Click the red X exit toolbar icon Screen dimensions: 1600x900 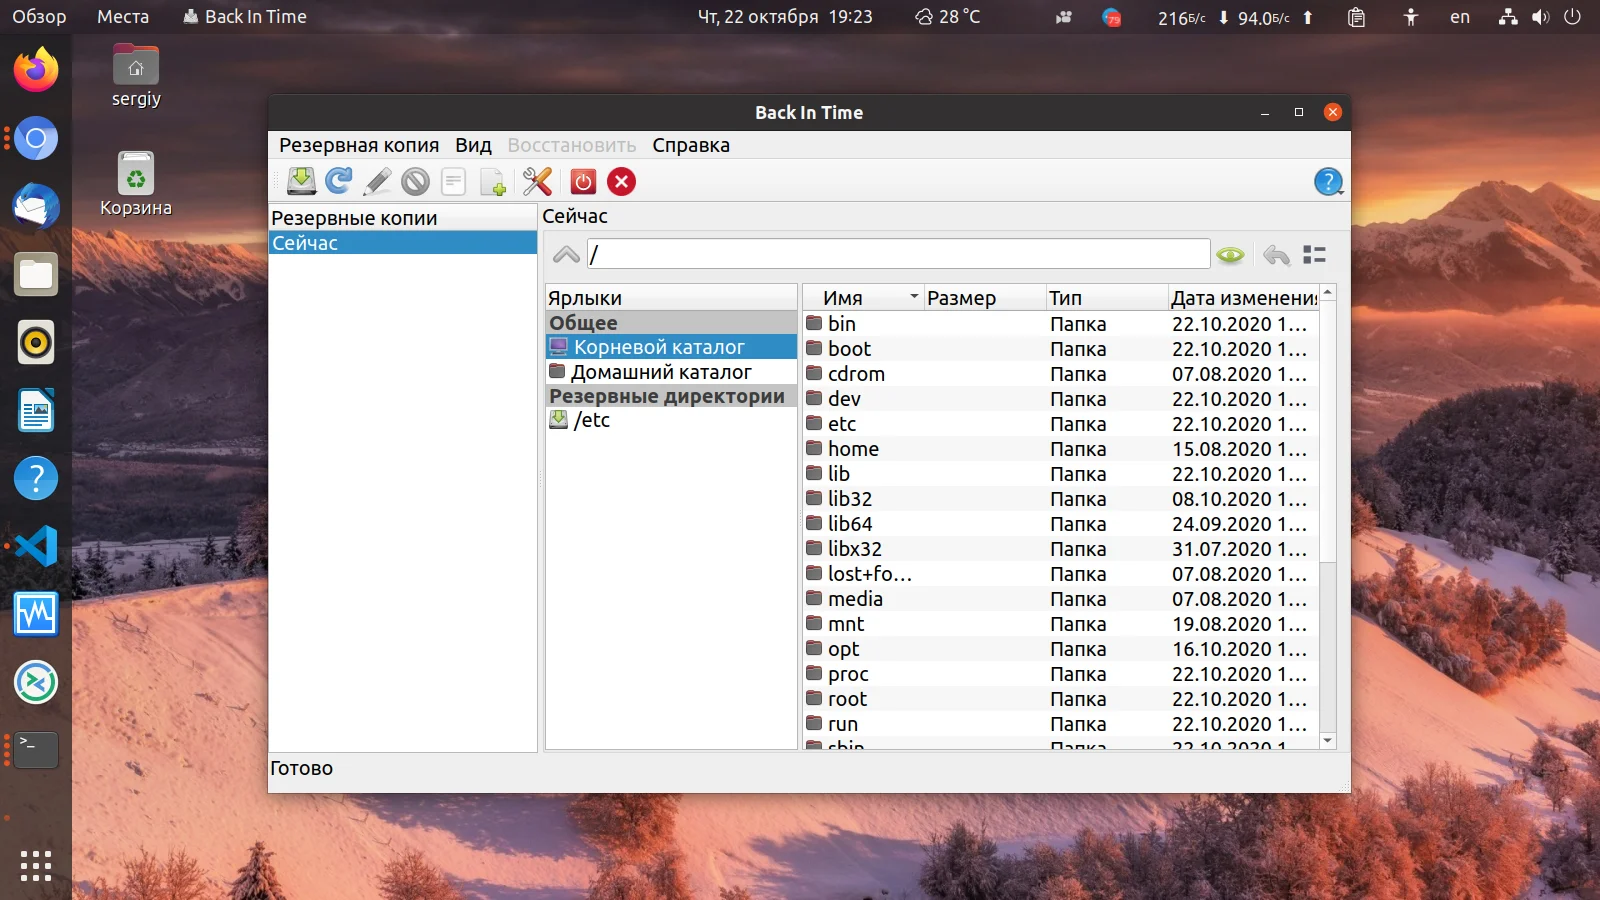pyautogui.click(x=622, y=181)
